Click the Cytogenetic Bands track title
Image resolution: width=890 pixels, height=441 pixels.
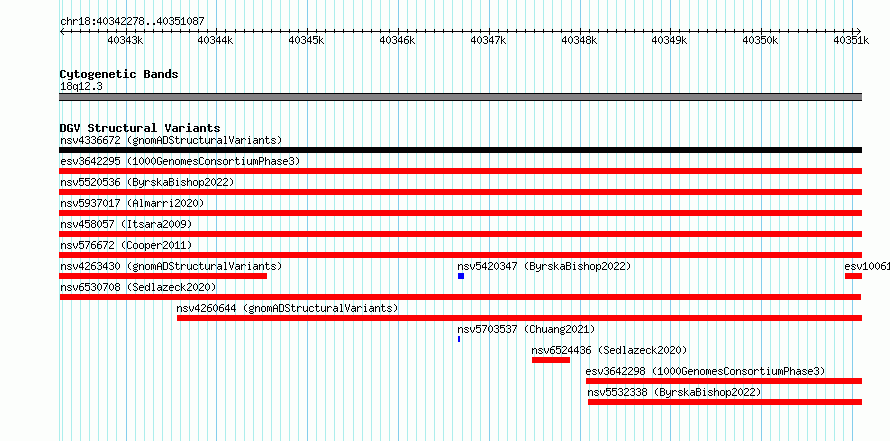click(119, 74)
